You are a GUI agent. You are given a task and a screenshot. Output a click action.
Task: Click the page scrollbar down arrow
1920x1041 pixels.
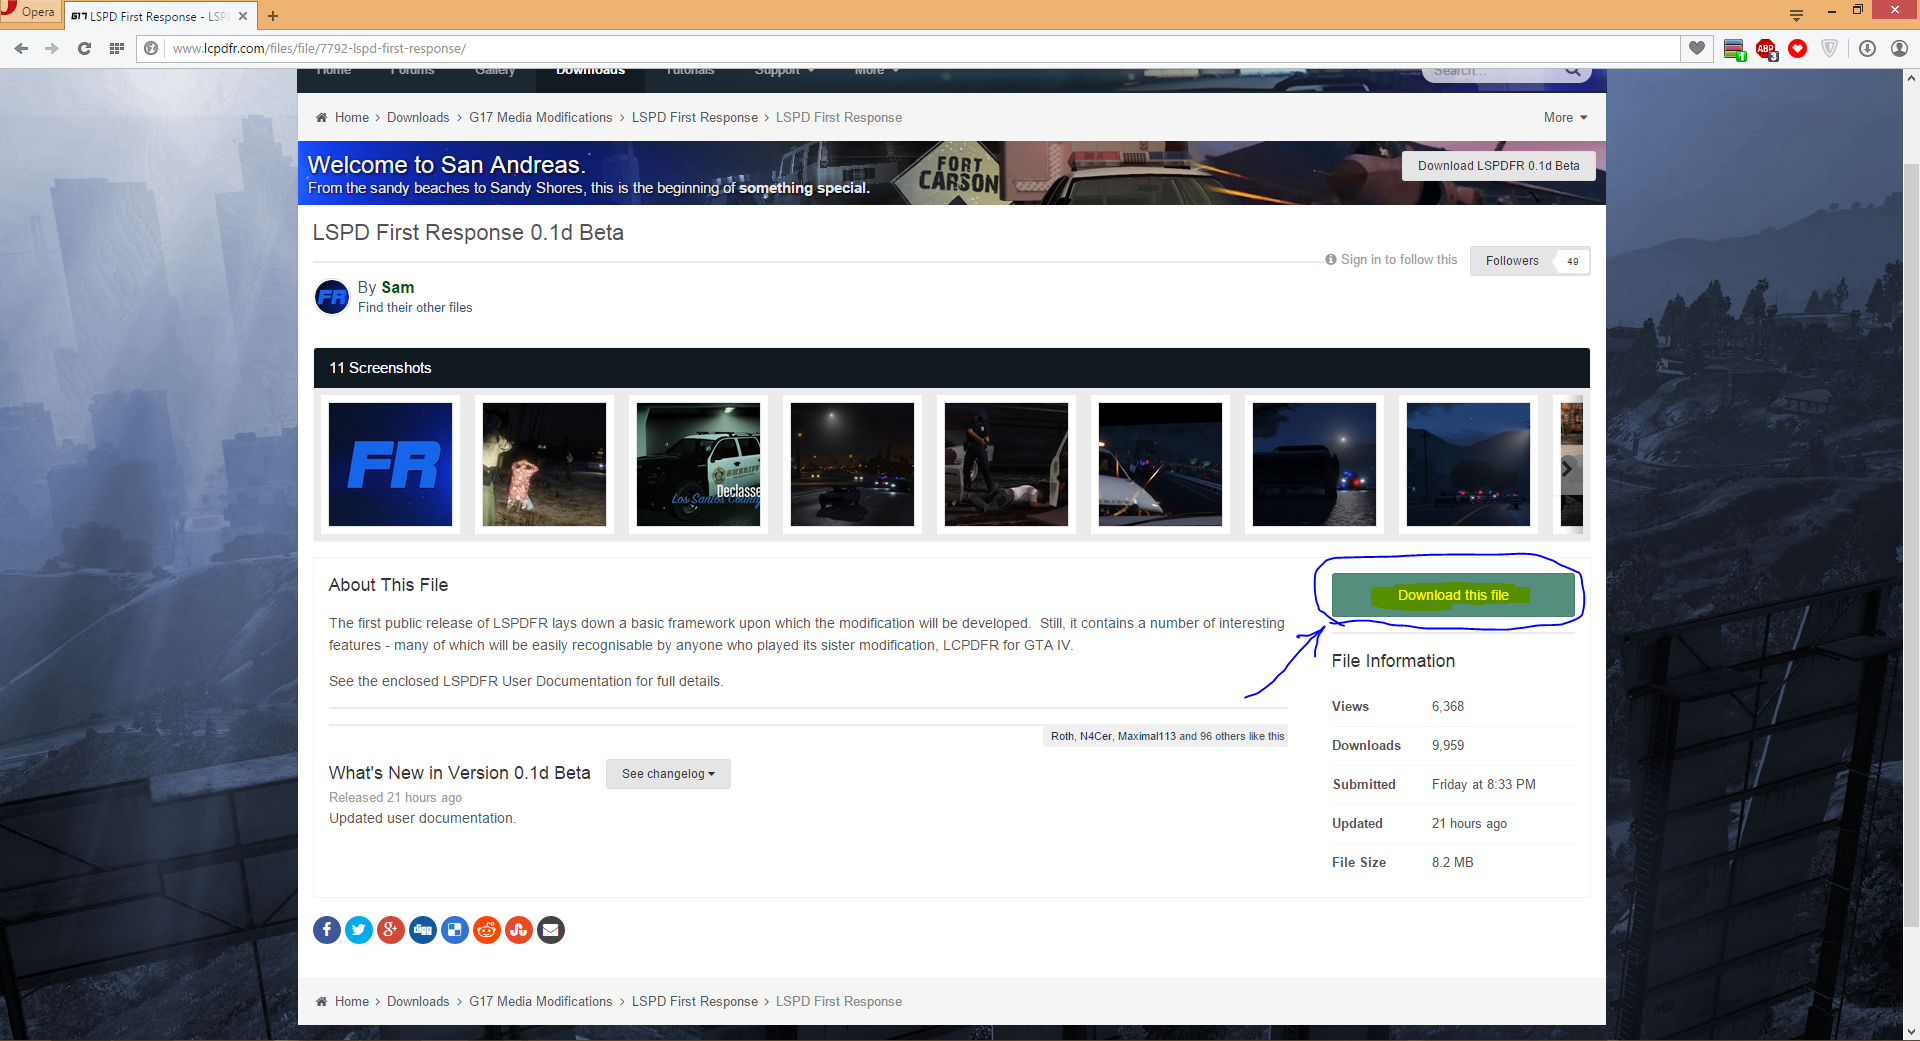1911,1032
